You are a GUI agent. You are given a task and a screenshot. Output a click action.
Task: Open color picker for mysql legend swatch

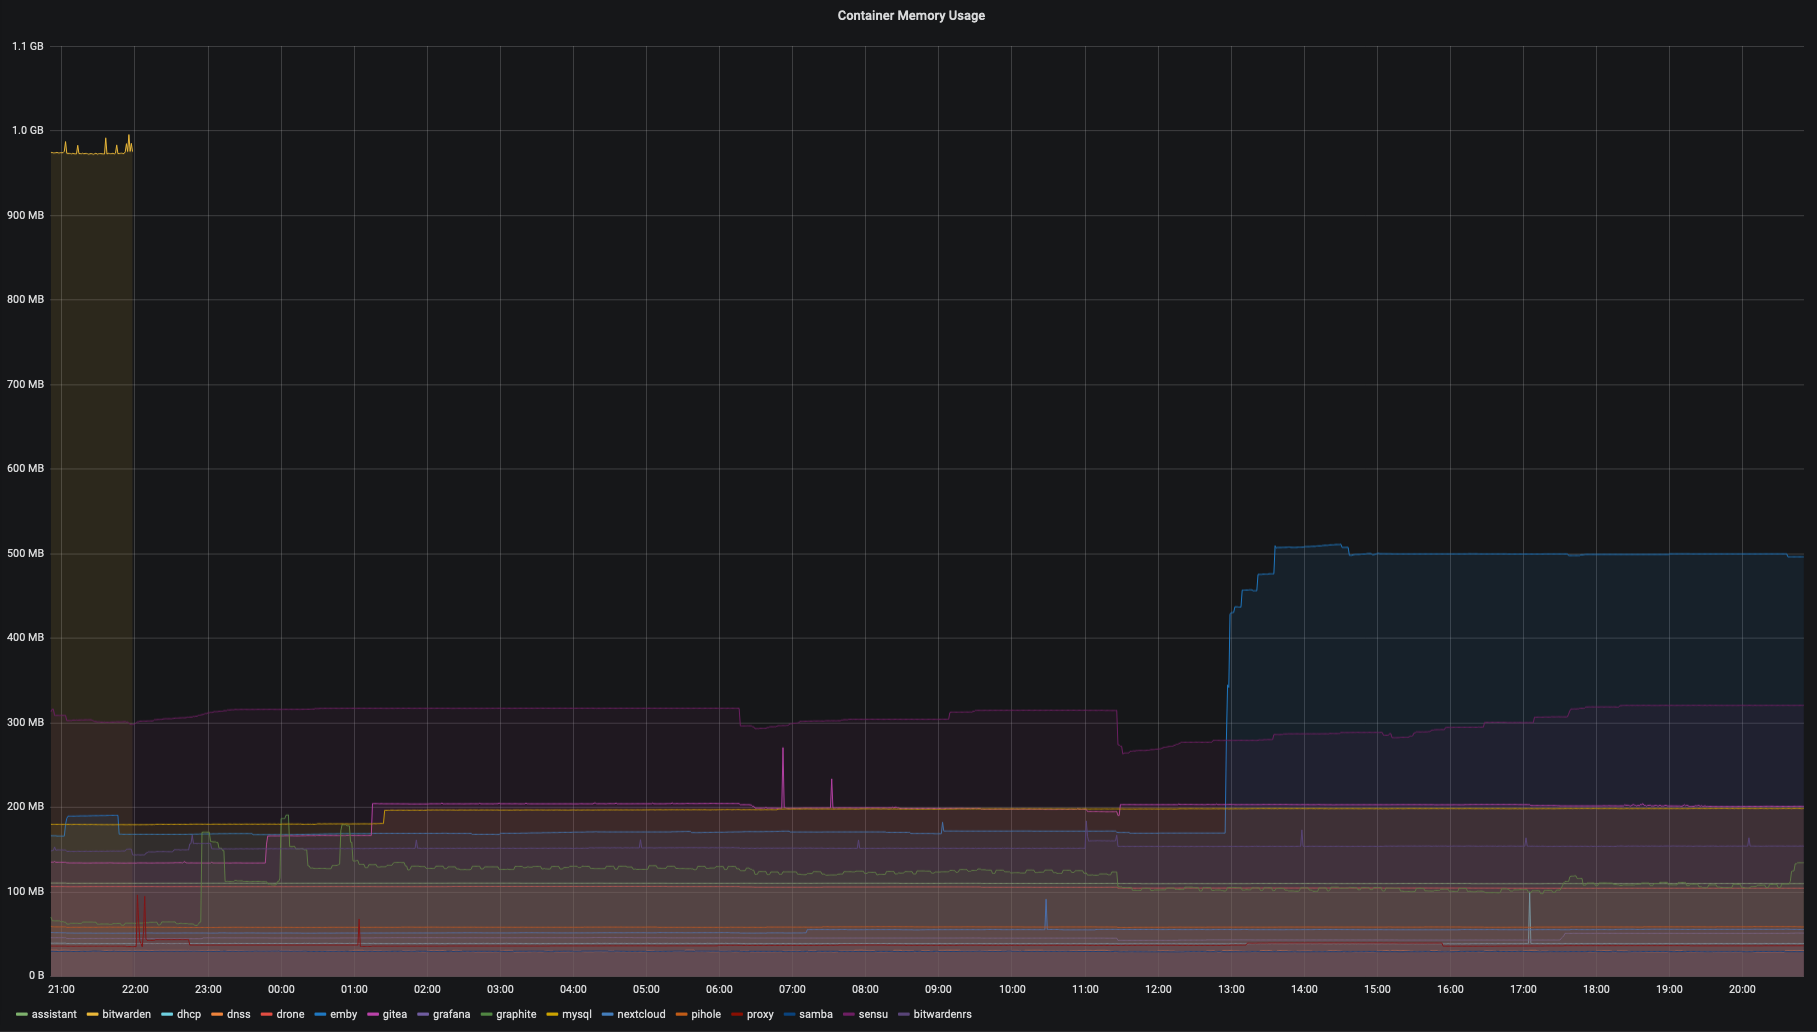(x=553, y=1014)
